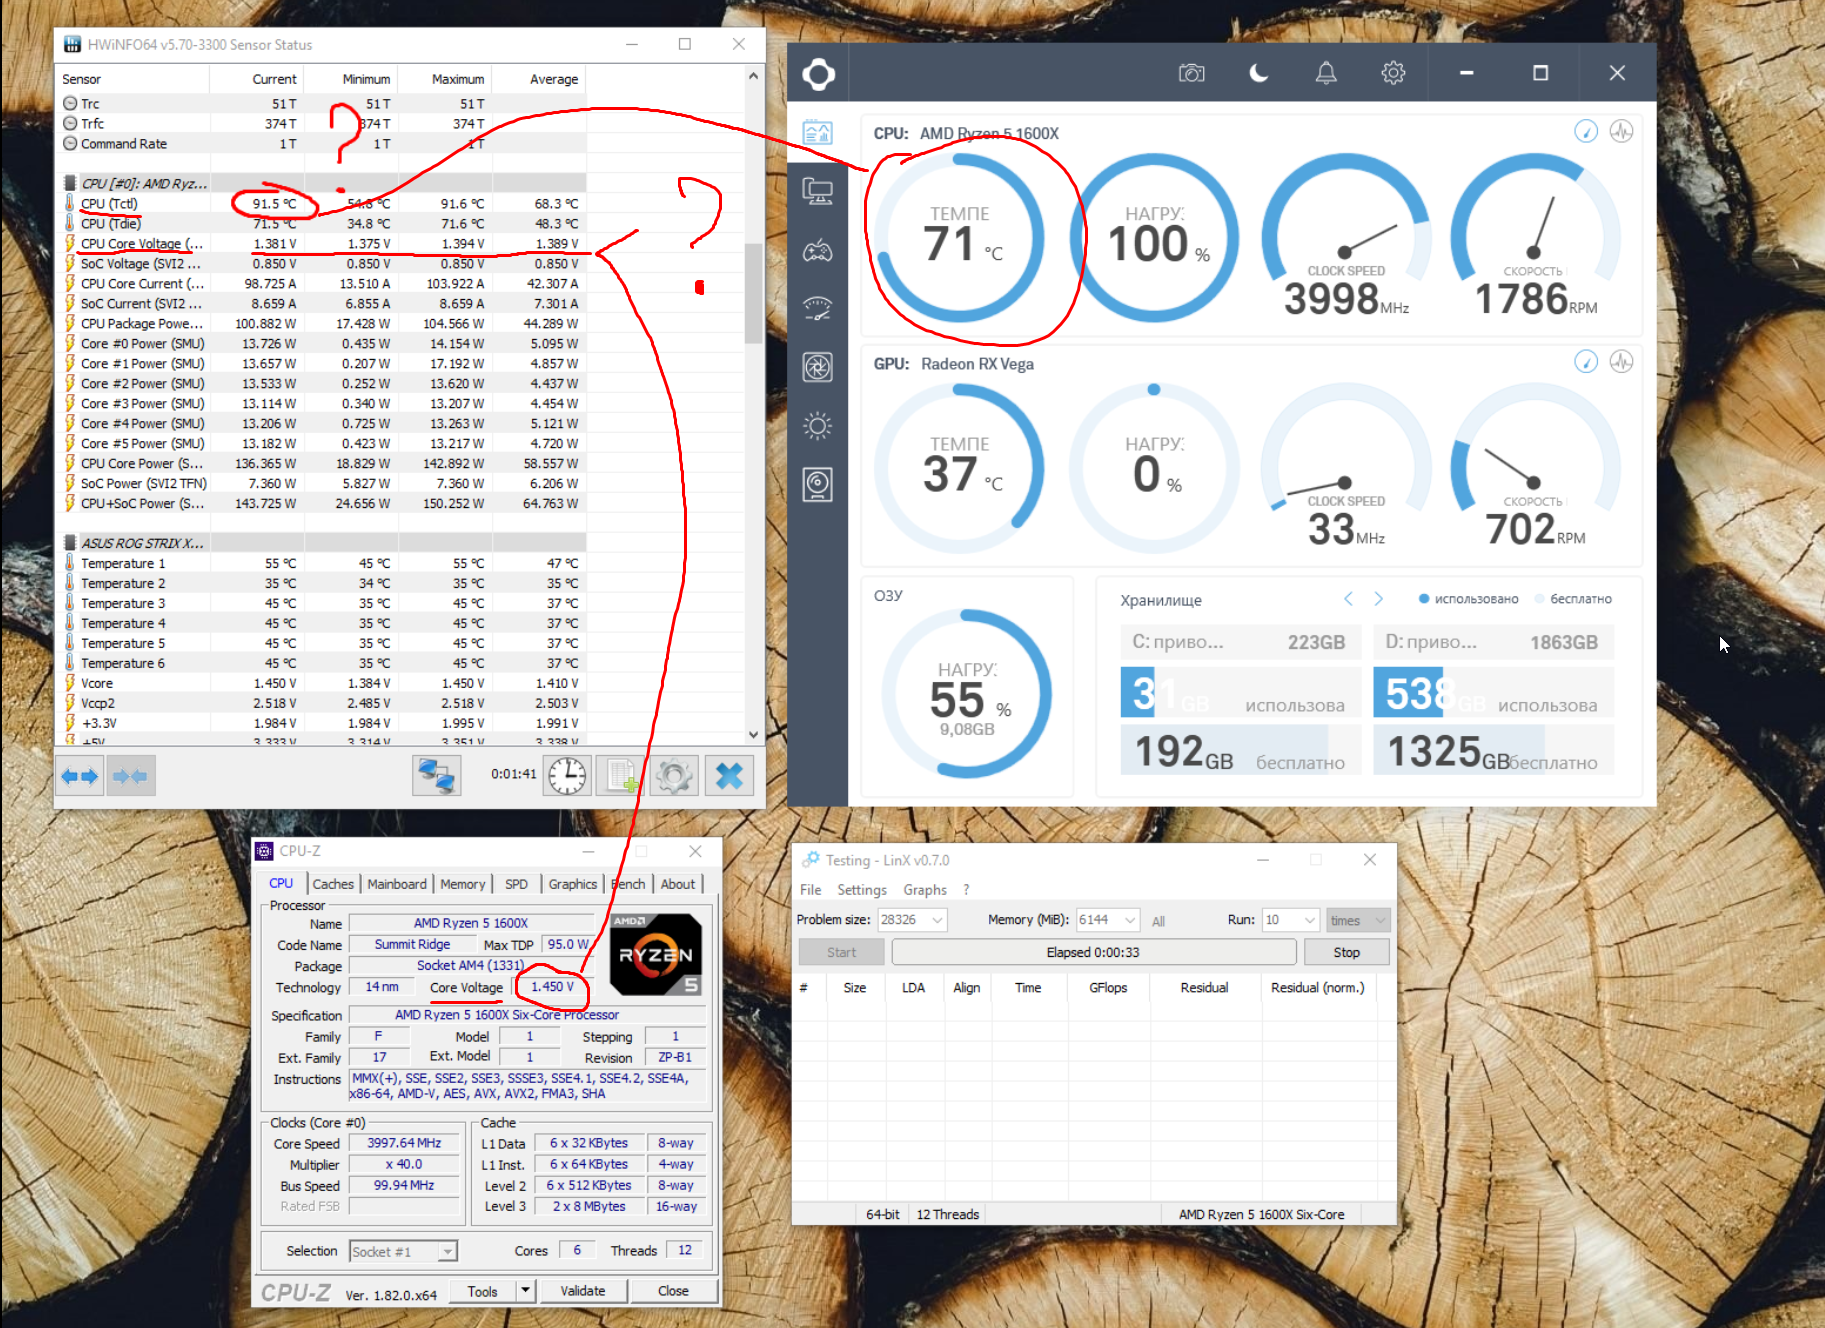Click the GFlops column header in LinX
The image size is (1825, 1328).
(x=1108, y=988)
